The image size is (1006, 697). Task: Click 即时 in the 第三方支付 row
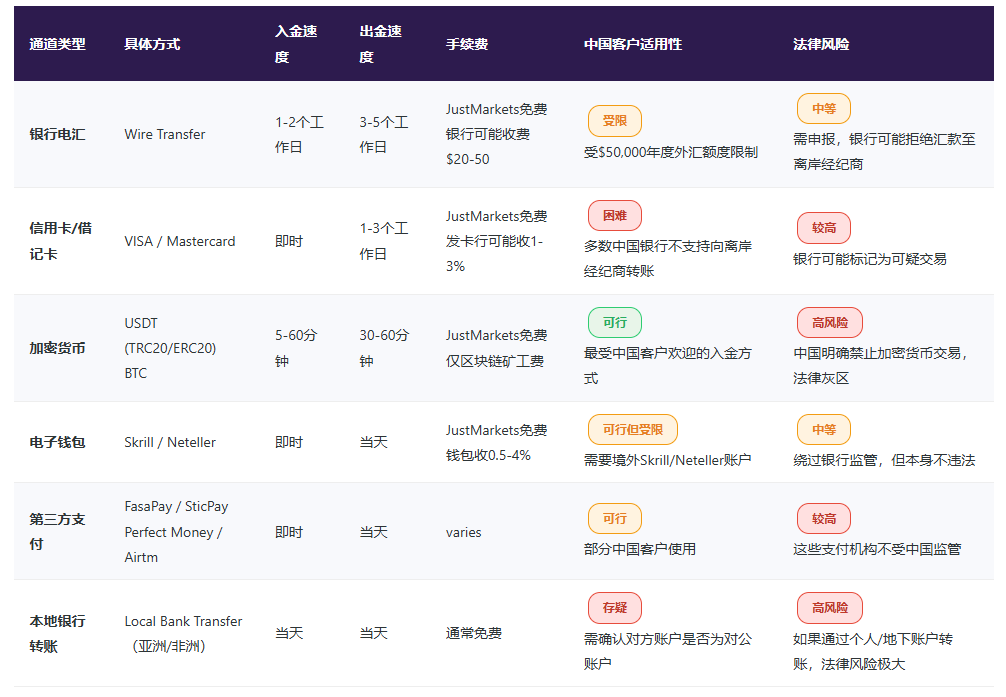(289, 532)
